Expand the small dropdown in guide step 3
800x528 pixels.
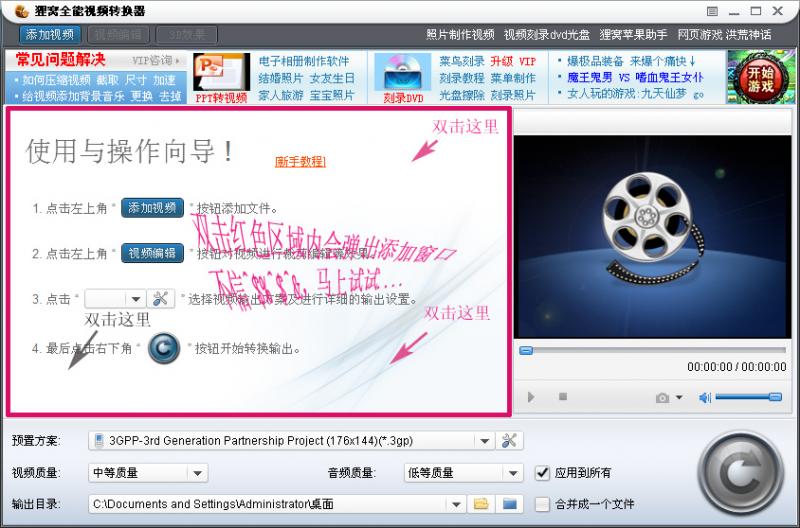pyautogui.click(x=136, y=299)
